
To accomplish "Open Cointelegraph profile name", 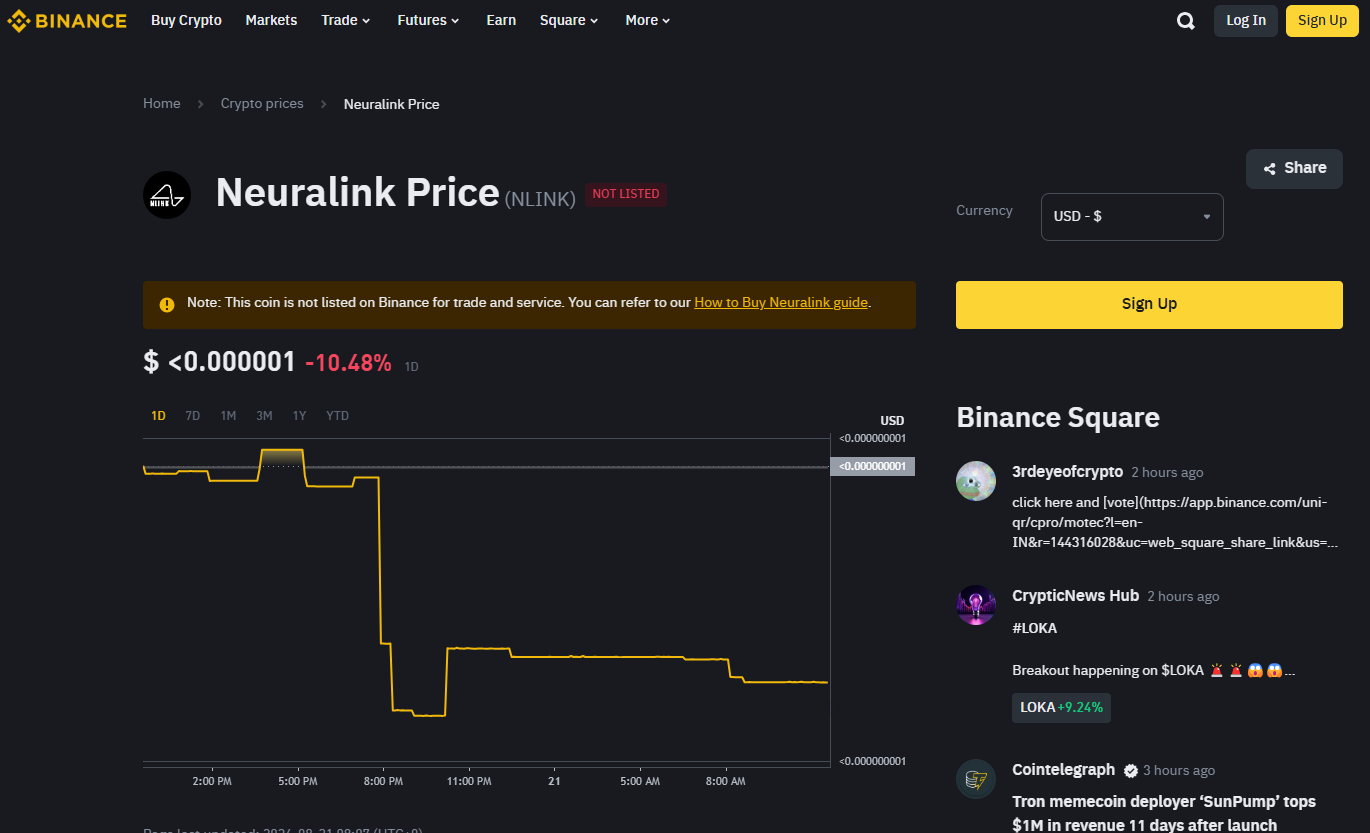I will 1063,770.
